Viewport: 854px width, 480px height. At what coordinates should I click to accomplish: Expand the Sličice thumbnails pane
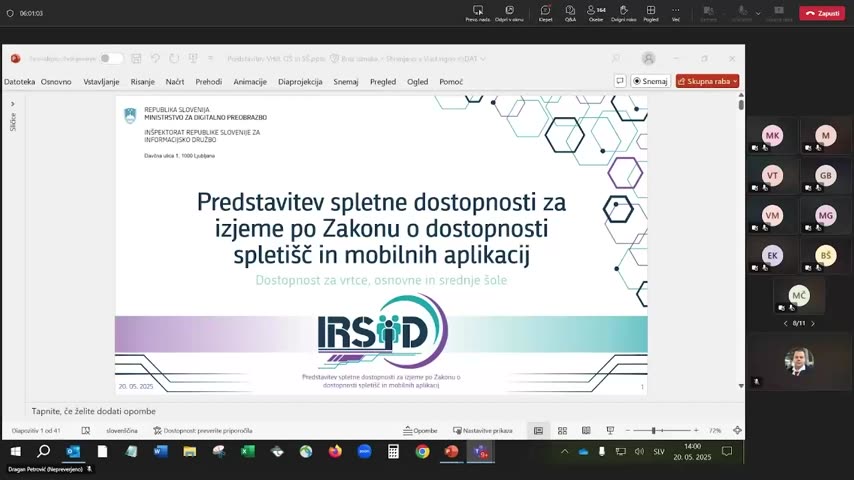pyautogui.click(x=13, y=104)
